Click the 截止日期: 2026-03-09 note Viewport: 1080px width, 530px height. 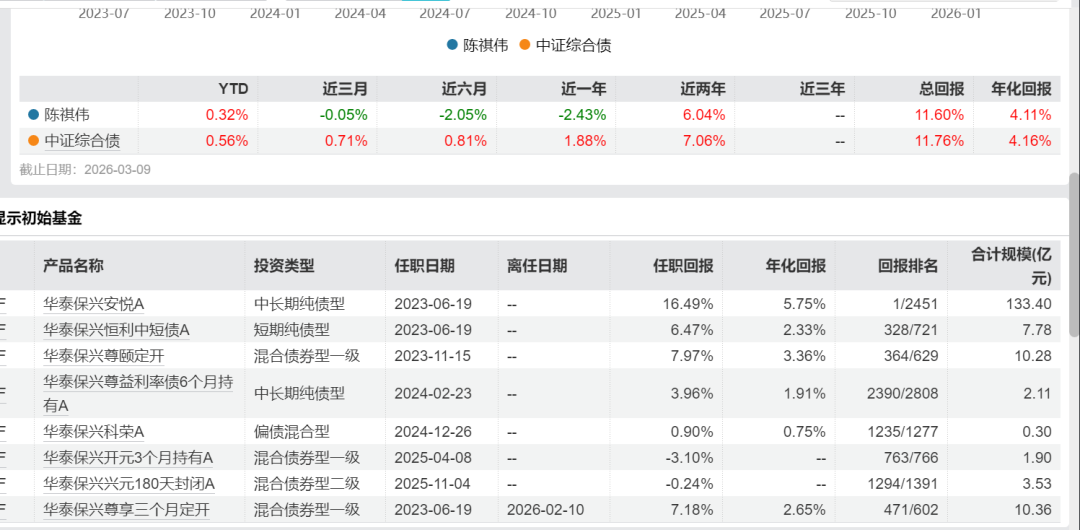tap(85, 170)
